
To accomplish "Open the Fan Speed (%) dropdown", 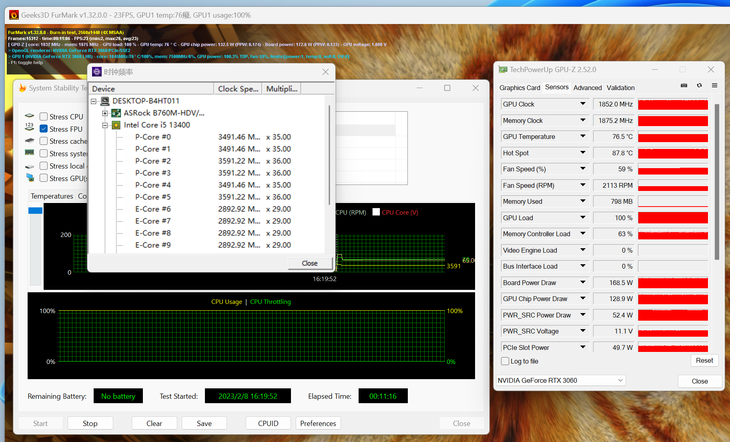I will [x=582, y=169].
